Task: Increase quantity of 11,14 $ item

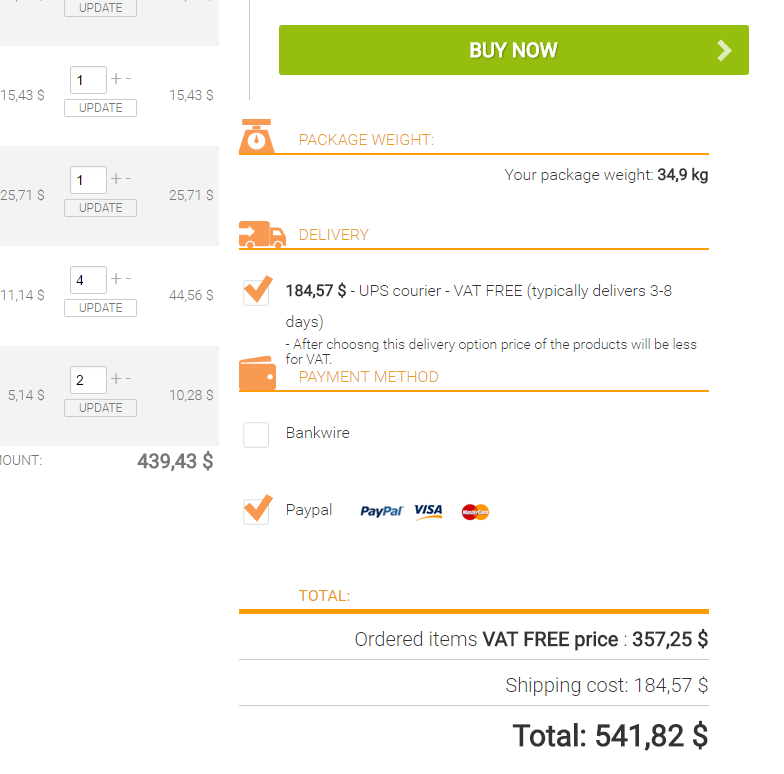Action: [116, 279]
